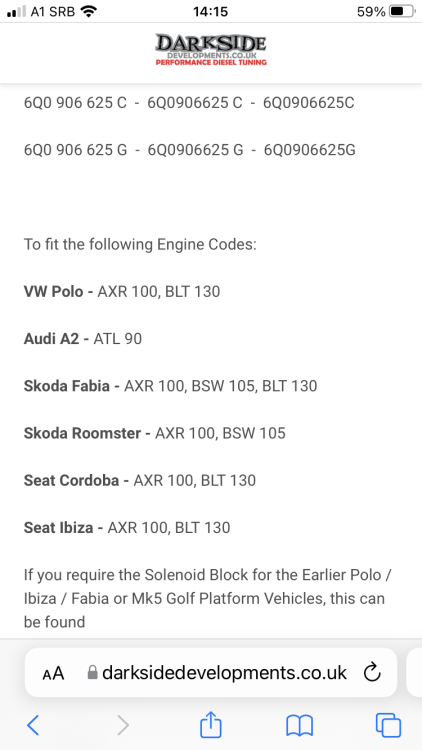
Task: Tap the cellular signal bars icon
Action: pyautogui.click(x=16, y=12)
